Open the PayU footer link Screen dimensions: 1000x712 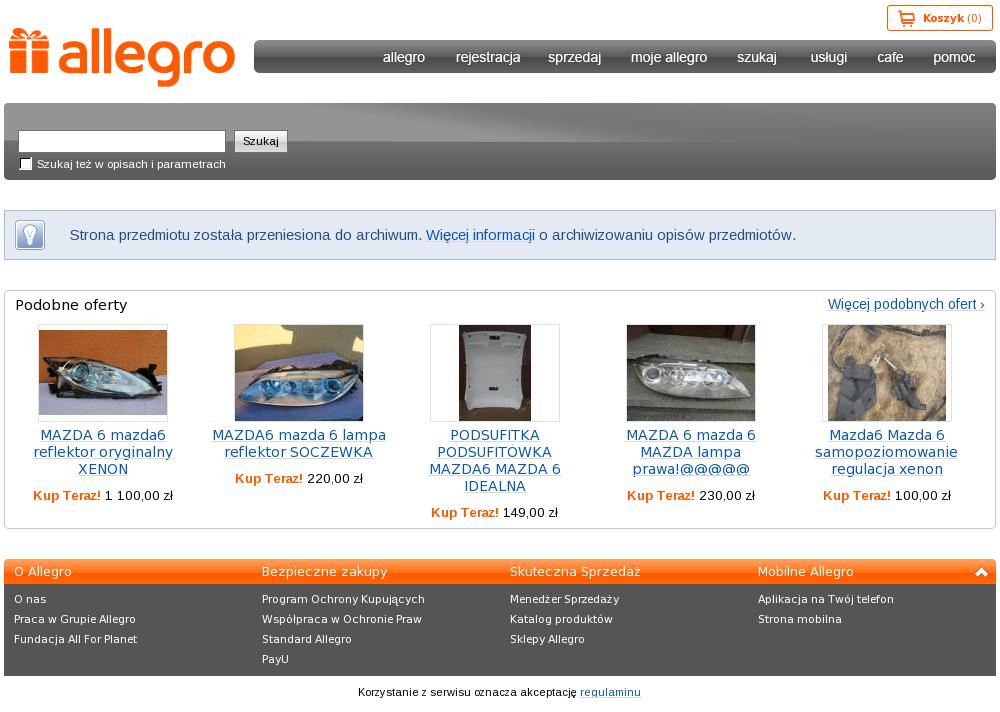(x=276, y=659)
